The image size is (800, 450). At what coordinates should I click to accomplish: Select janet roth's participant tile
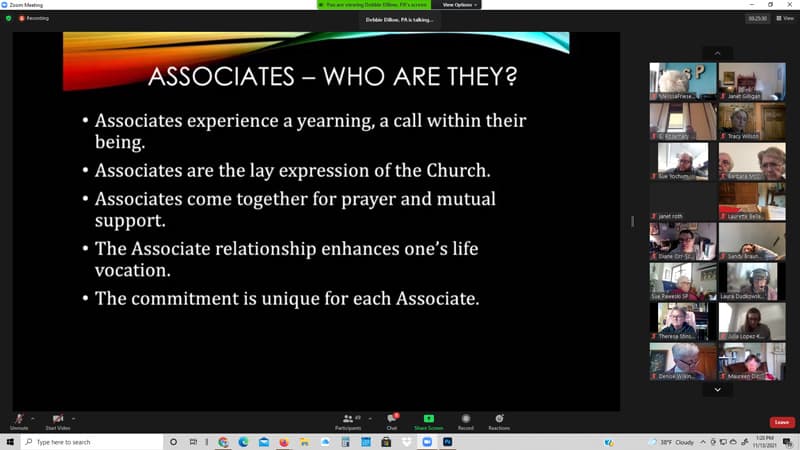pos(682,201)
